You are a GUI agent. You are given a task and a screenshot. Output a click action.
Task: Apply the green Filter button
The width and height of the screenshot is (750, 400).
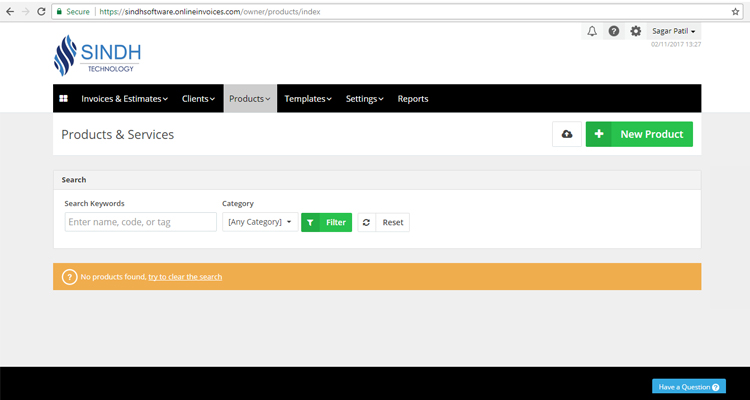click(327, 222)
